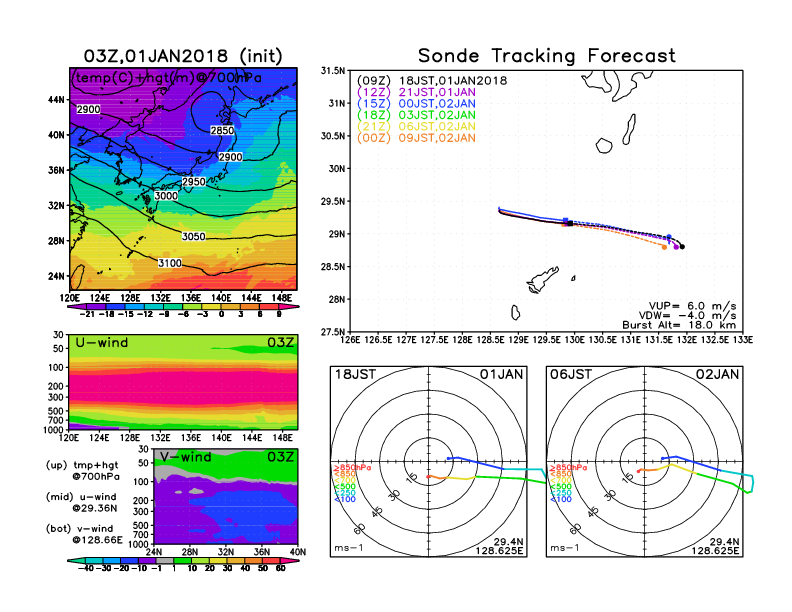Viewport: 792px width, 612px height.
Task: Select blue legend entry "(15Z) 00JST,02JAN"
Action: (416, 104)
